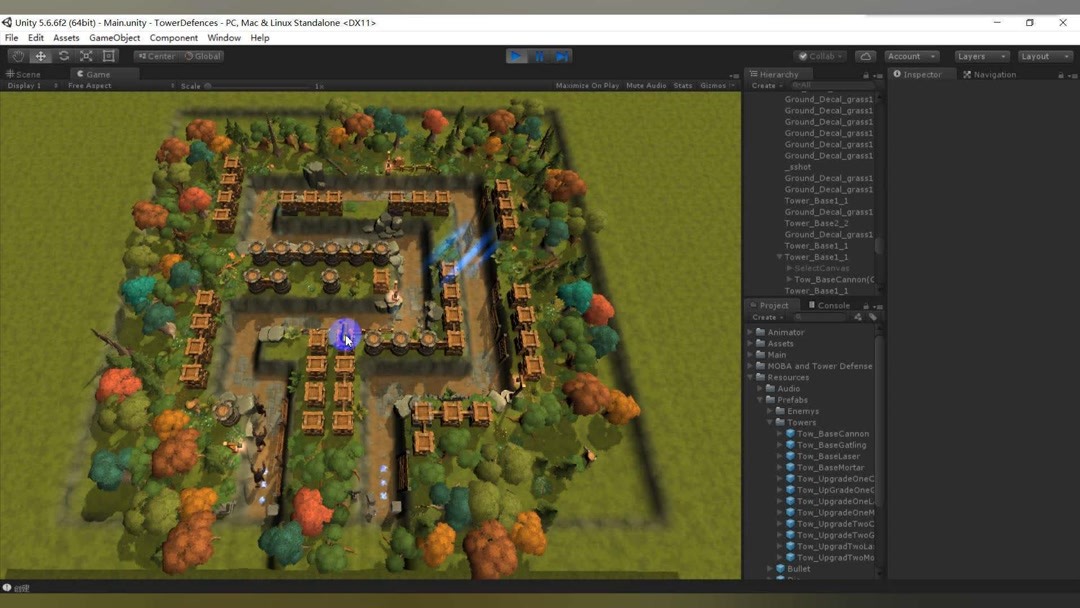1080x608 pixels.
Task: Select the Rect transform tool
Action: pyautogui.click(x=108, y=56)
